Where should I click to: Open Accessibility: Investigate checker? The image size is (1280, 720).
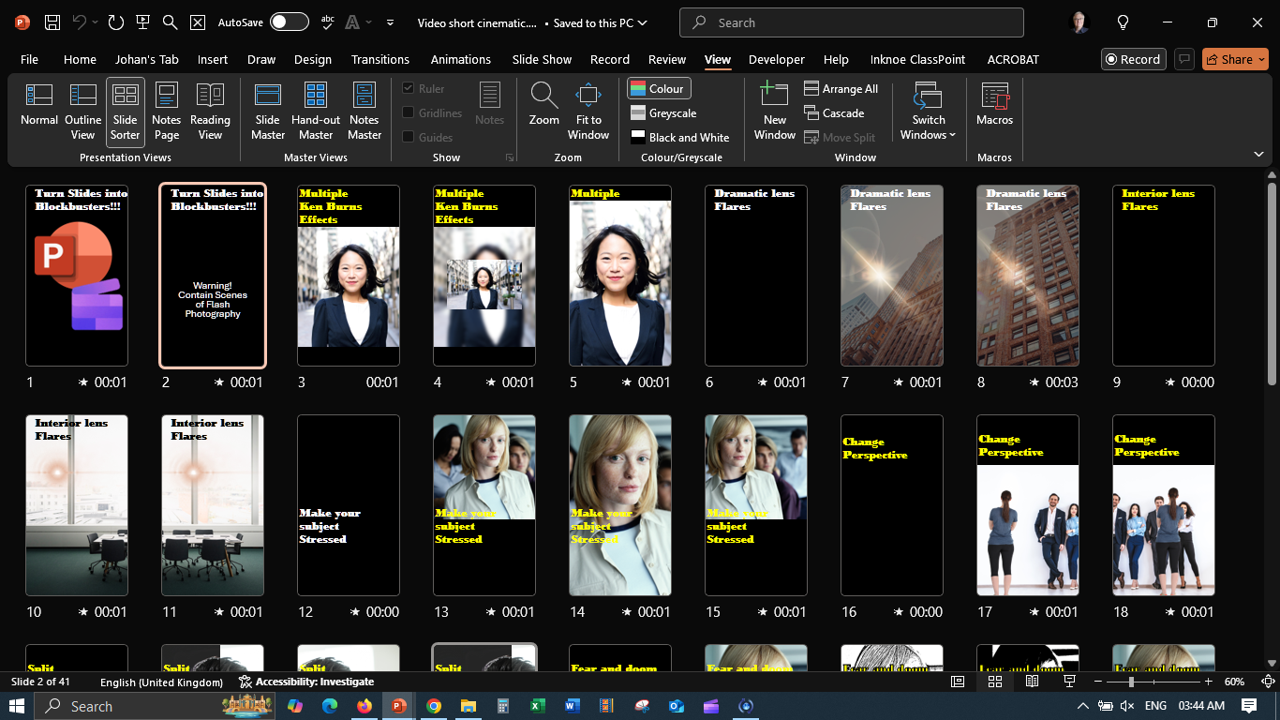coord(306,682)
